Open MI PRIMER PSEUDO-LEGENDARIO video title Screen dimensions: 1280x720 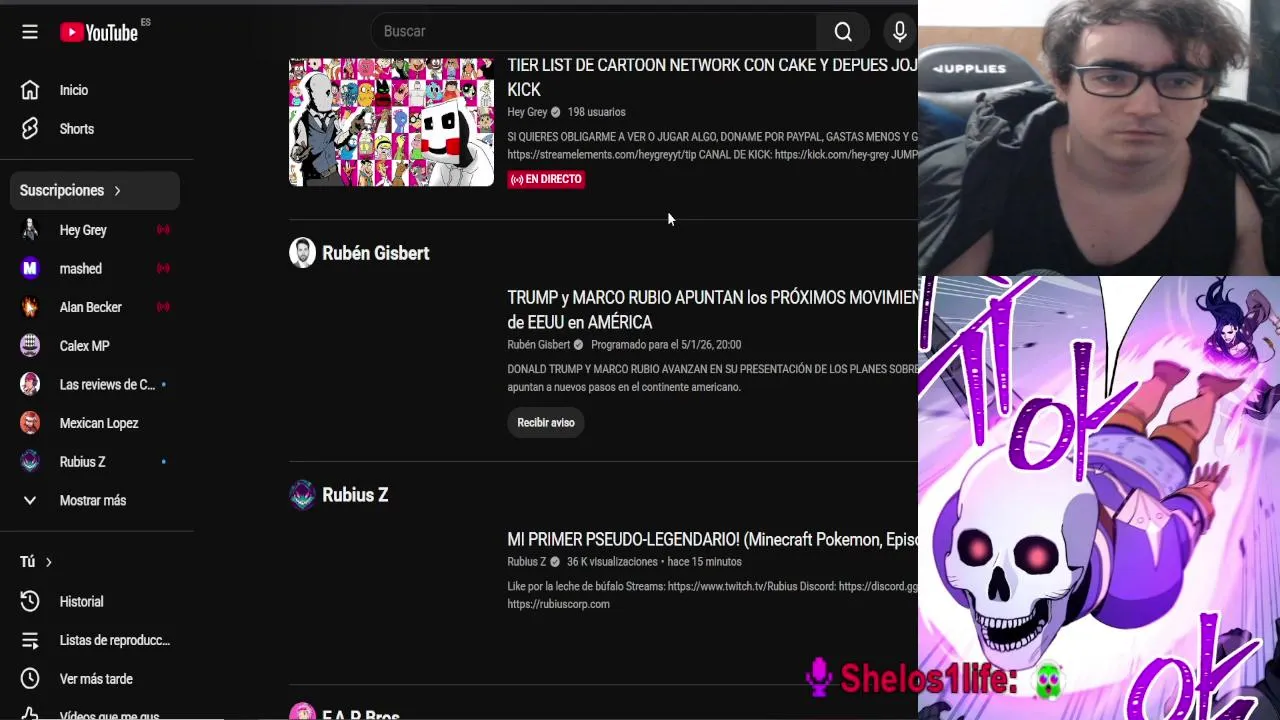click(712, 540)
